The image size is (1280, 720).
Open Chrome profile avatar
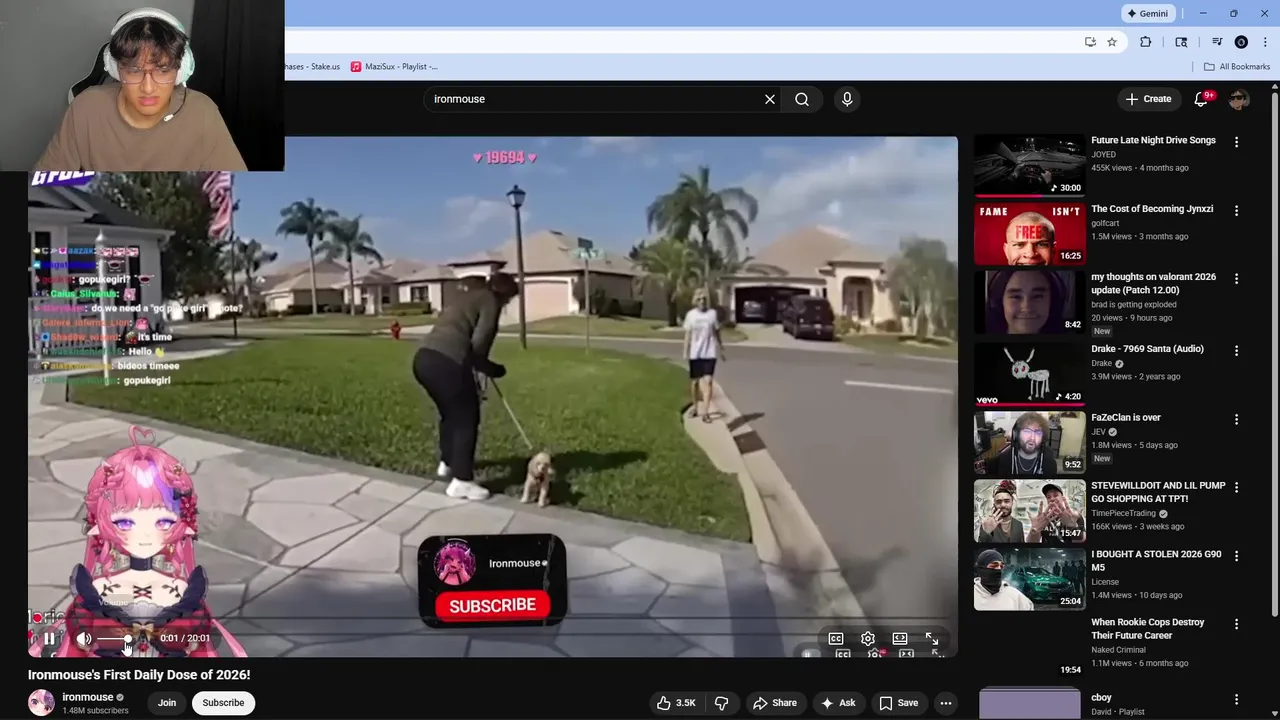[x=1241, y=42]
